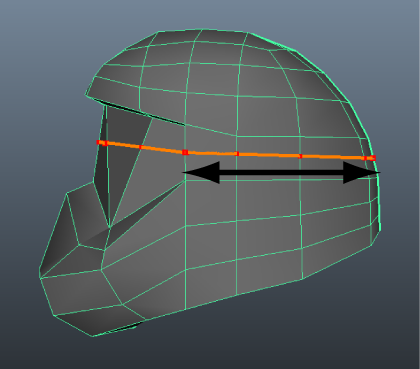Select the bottom rear corner vertex of helmet
This screenshot has width=420, height=369.
point(372,246)
